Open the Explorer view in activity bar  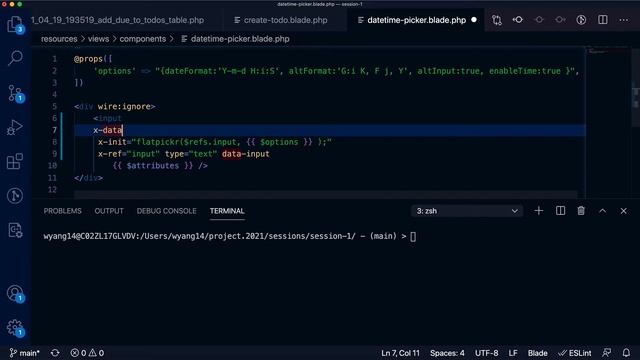[x=15, y=24]
